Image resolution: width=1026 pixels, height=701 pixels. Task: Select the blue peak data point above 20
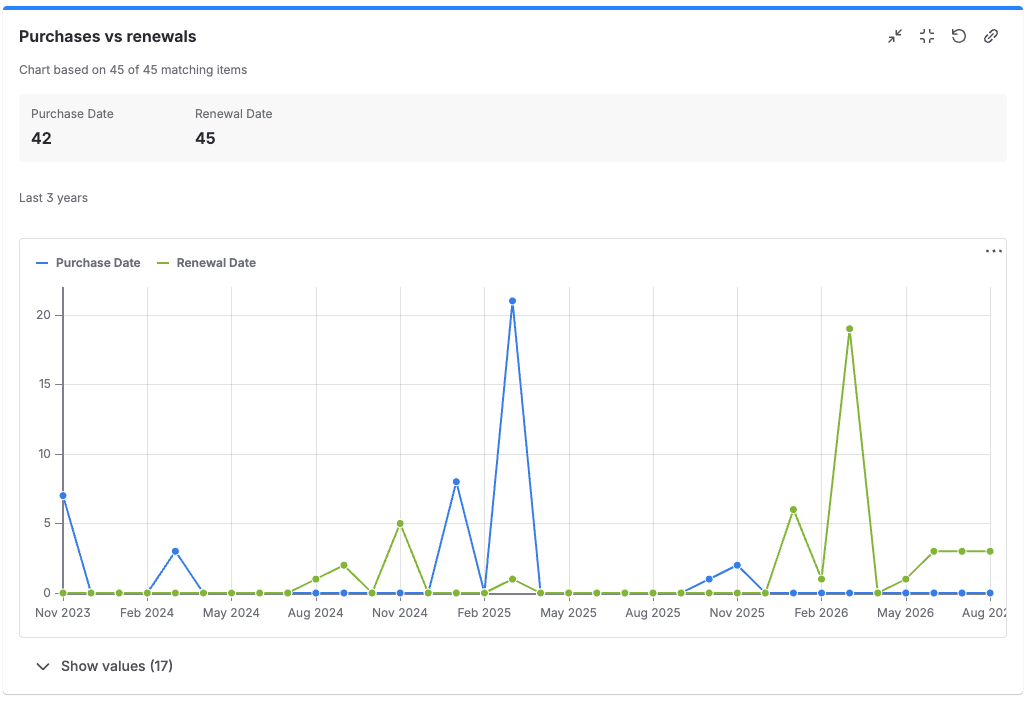coord(512,301)
